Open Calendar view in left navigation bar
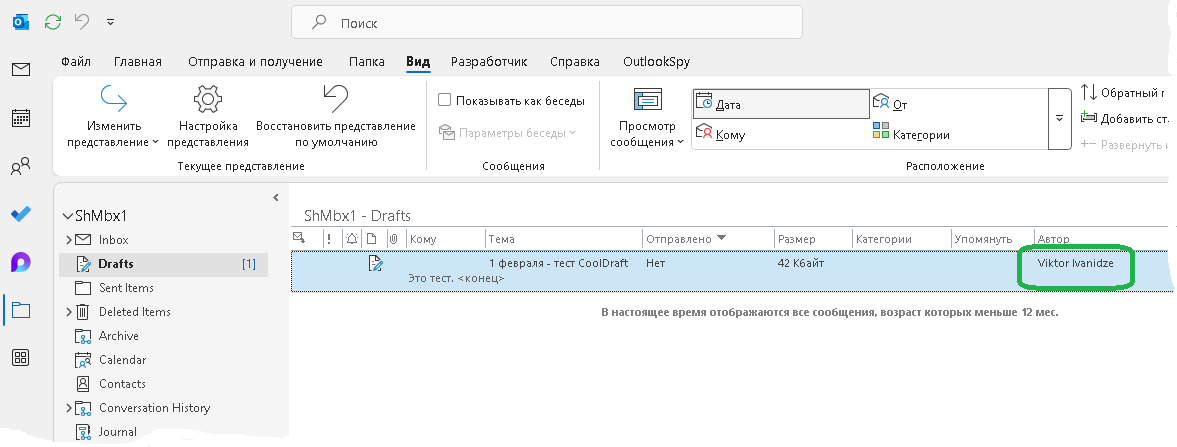Viewport: 1177px width, 447px height. click(x=21, y=118)
